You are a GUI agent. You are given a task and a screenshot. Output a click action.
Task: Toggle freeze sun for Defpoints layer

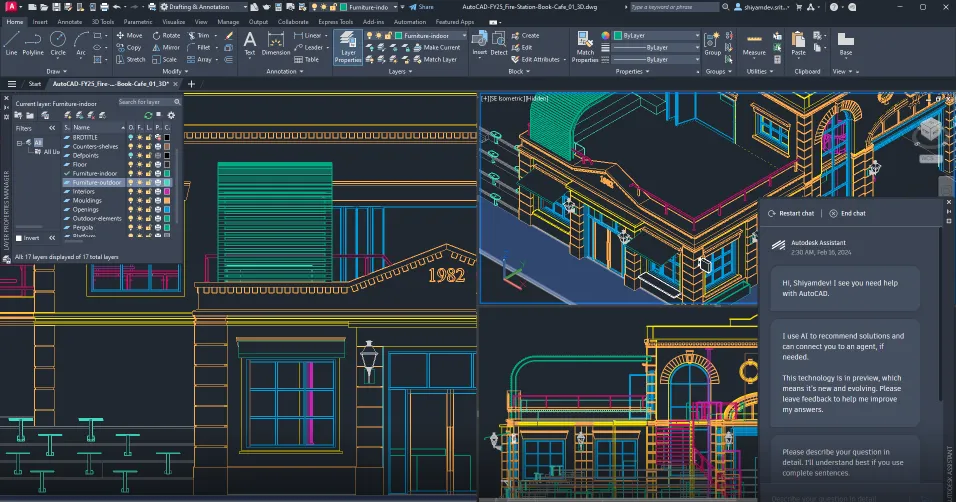click(x=140, y=156)
